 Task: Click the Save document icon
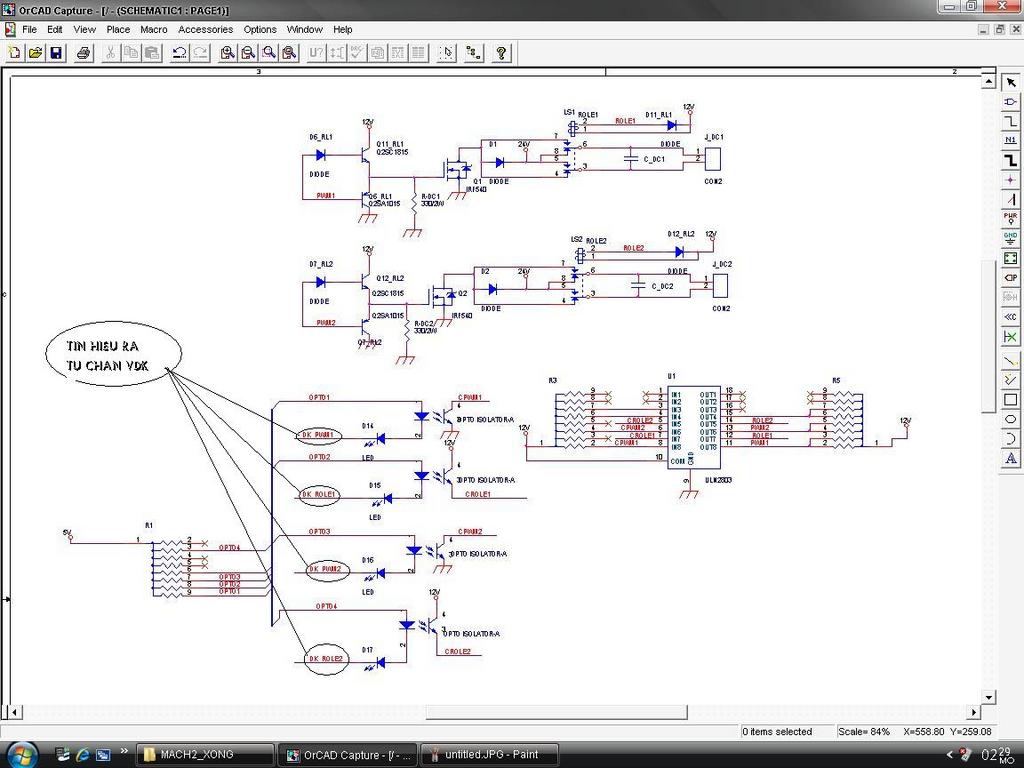pyautogui.click(x=56, y=52)
